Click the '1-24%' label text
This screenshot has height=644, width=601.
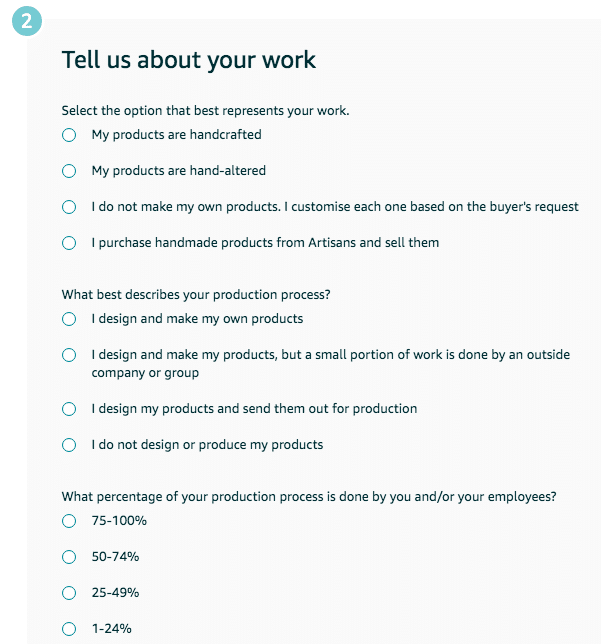click(x=112, y=629)
